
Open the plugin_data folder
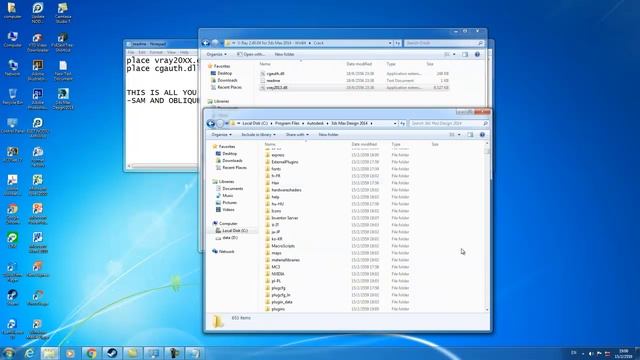[x=282, y=302]
